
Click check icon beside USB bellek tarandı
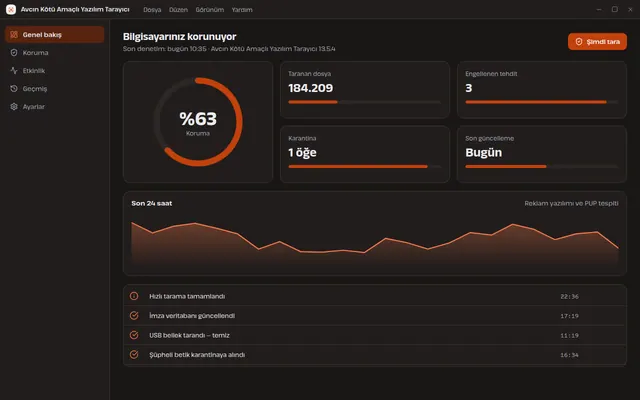click(x=134, y=335)
